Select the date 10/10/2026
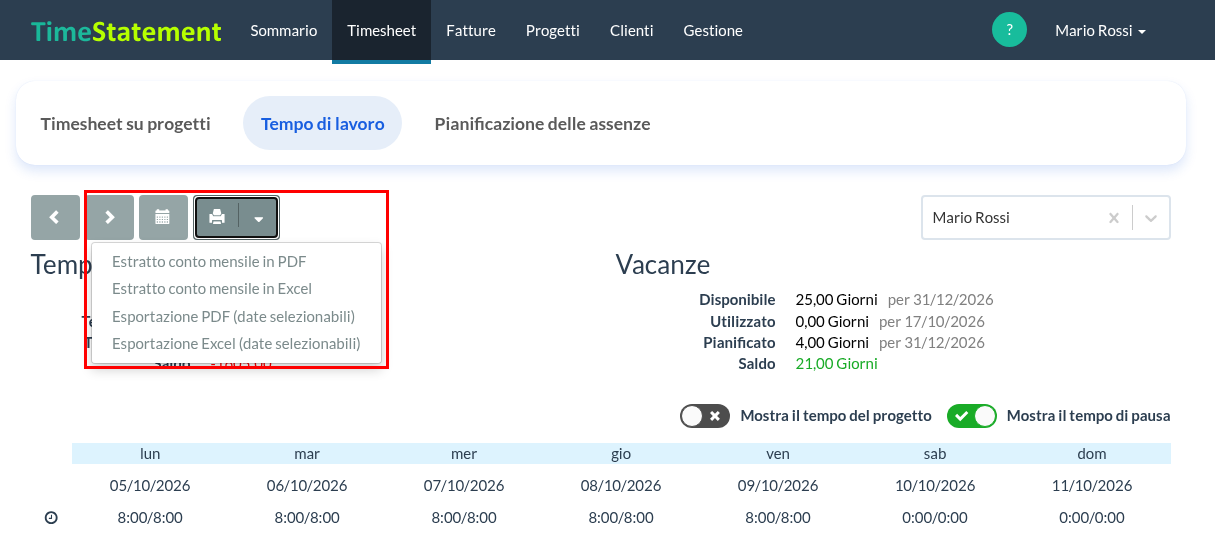 coord(935,486)
